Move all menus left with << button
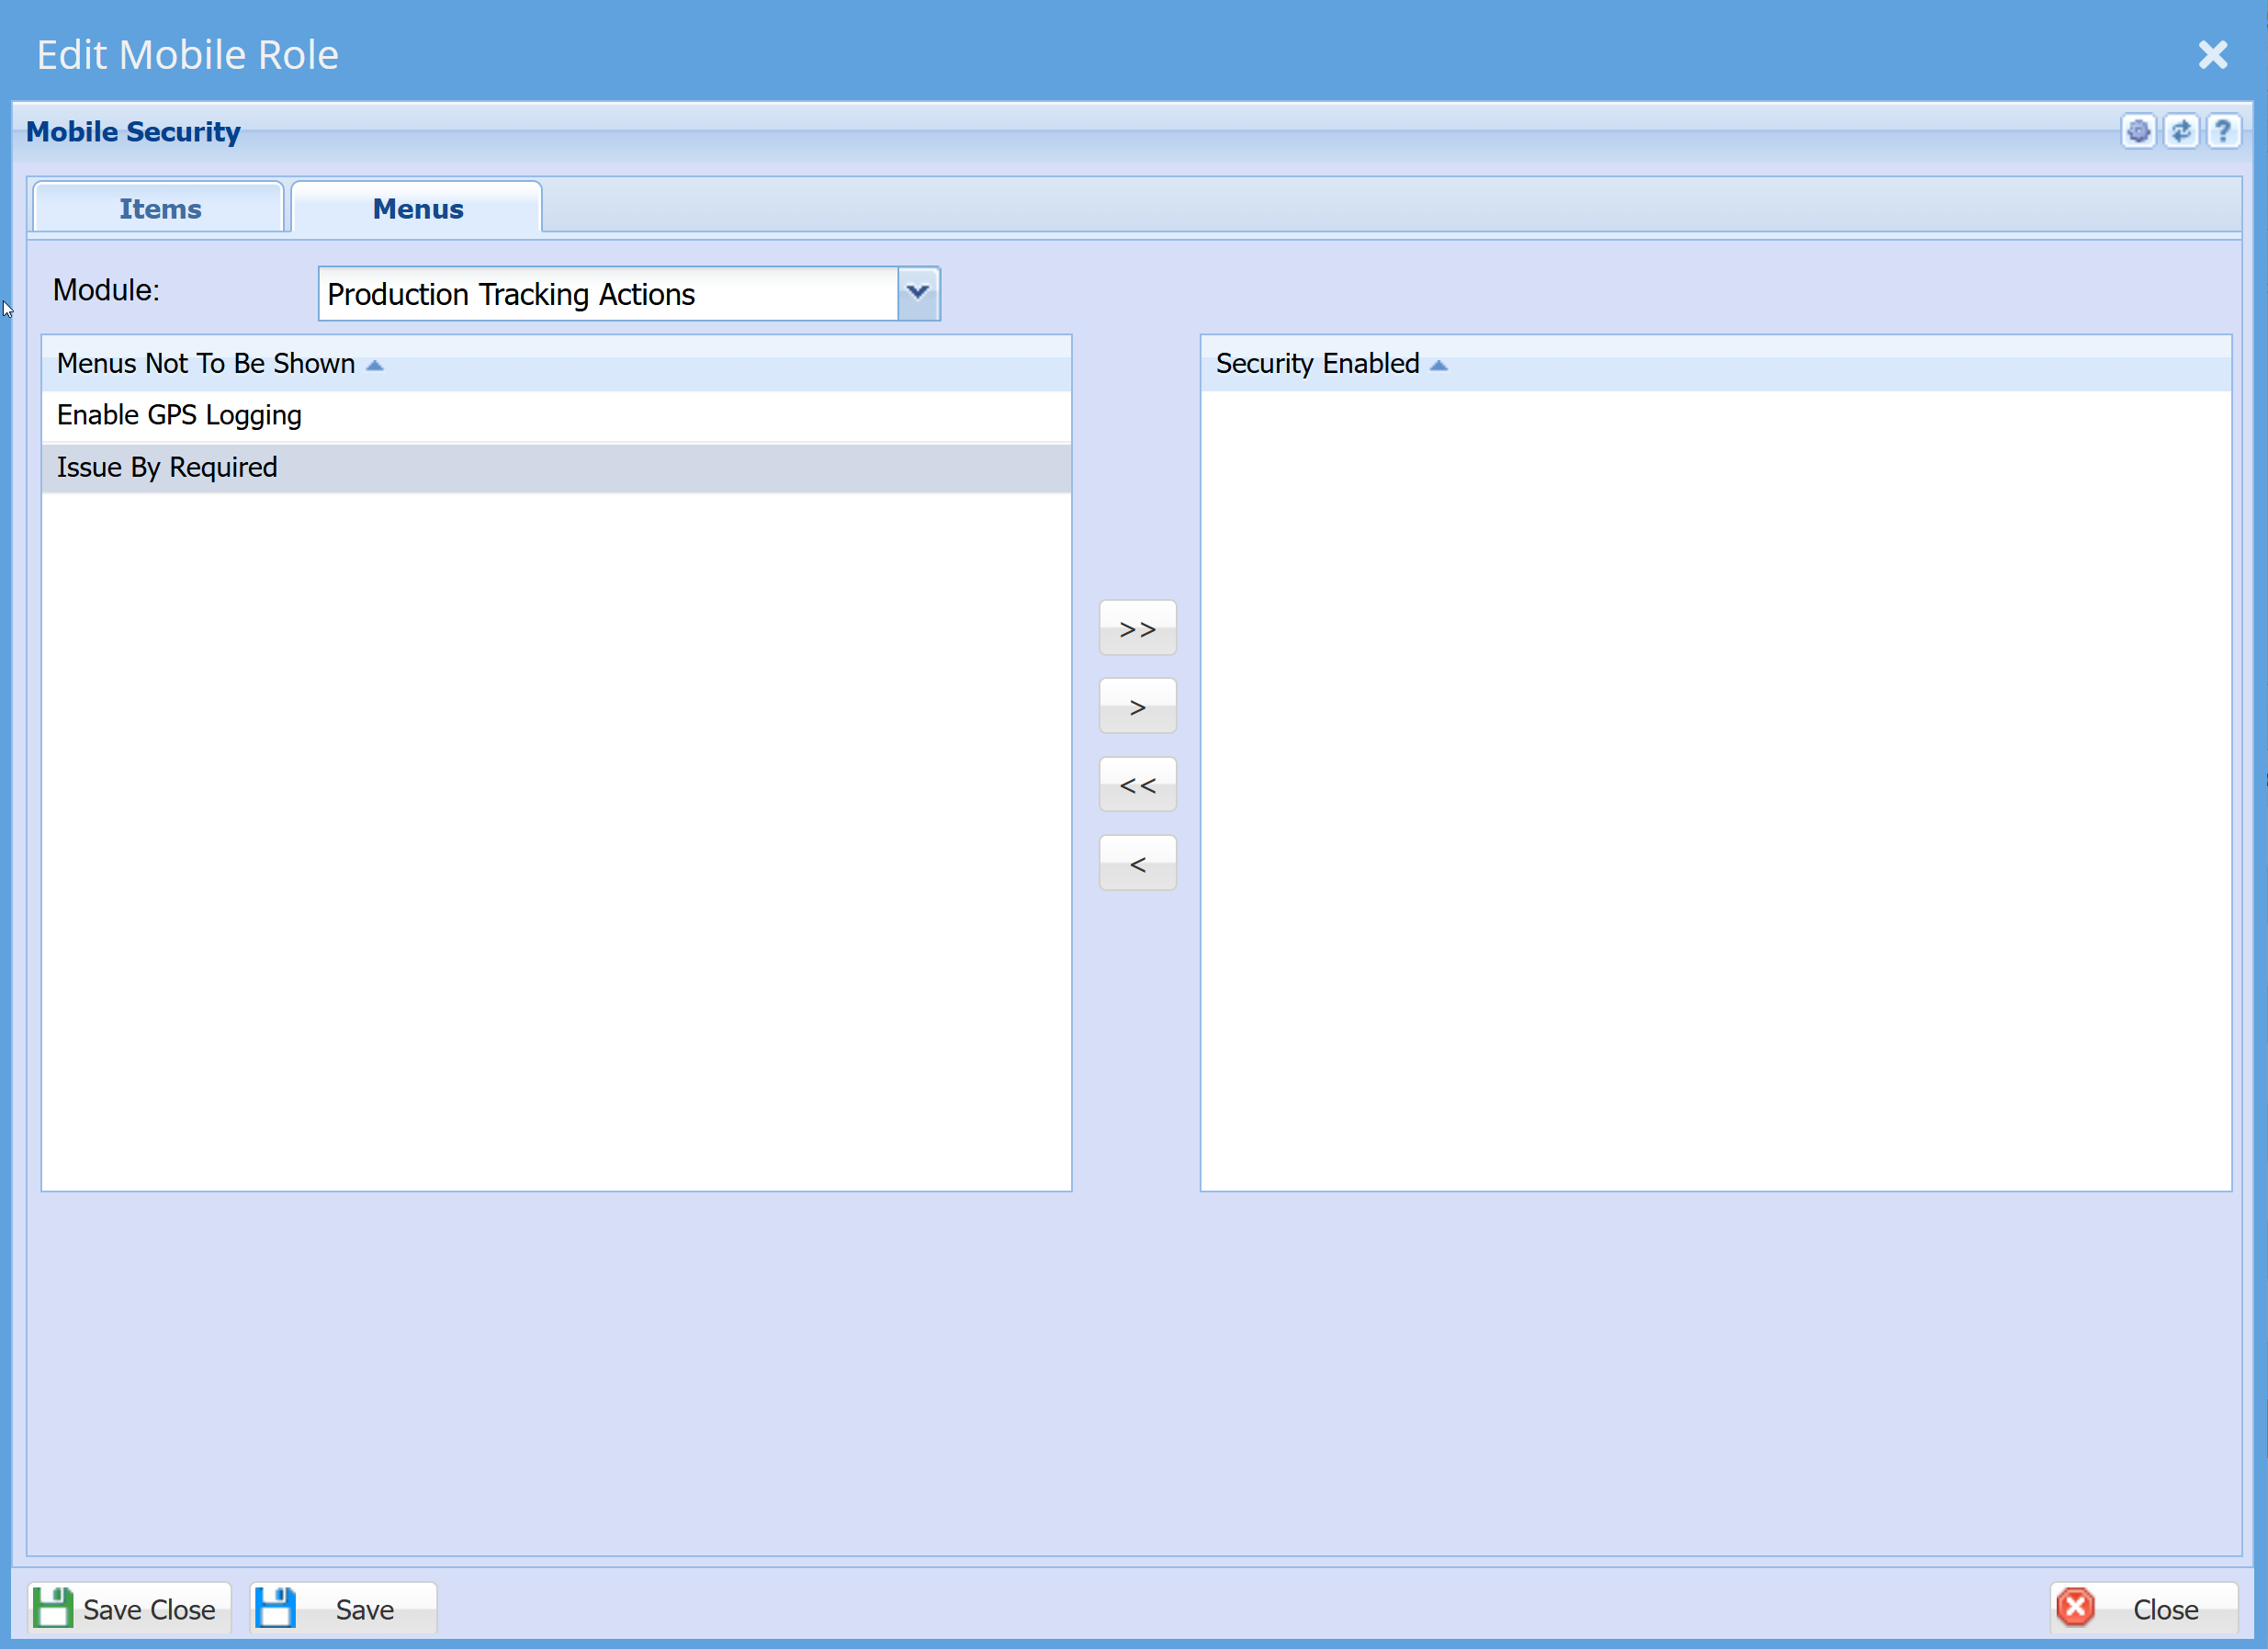This screenshot has height=1649, width=2268. click(x=1137, y=784)
